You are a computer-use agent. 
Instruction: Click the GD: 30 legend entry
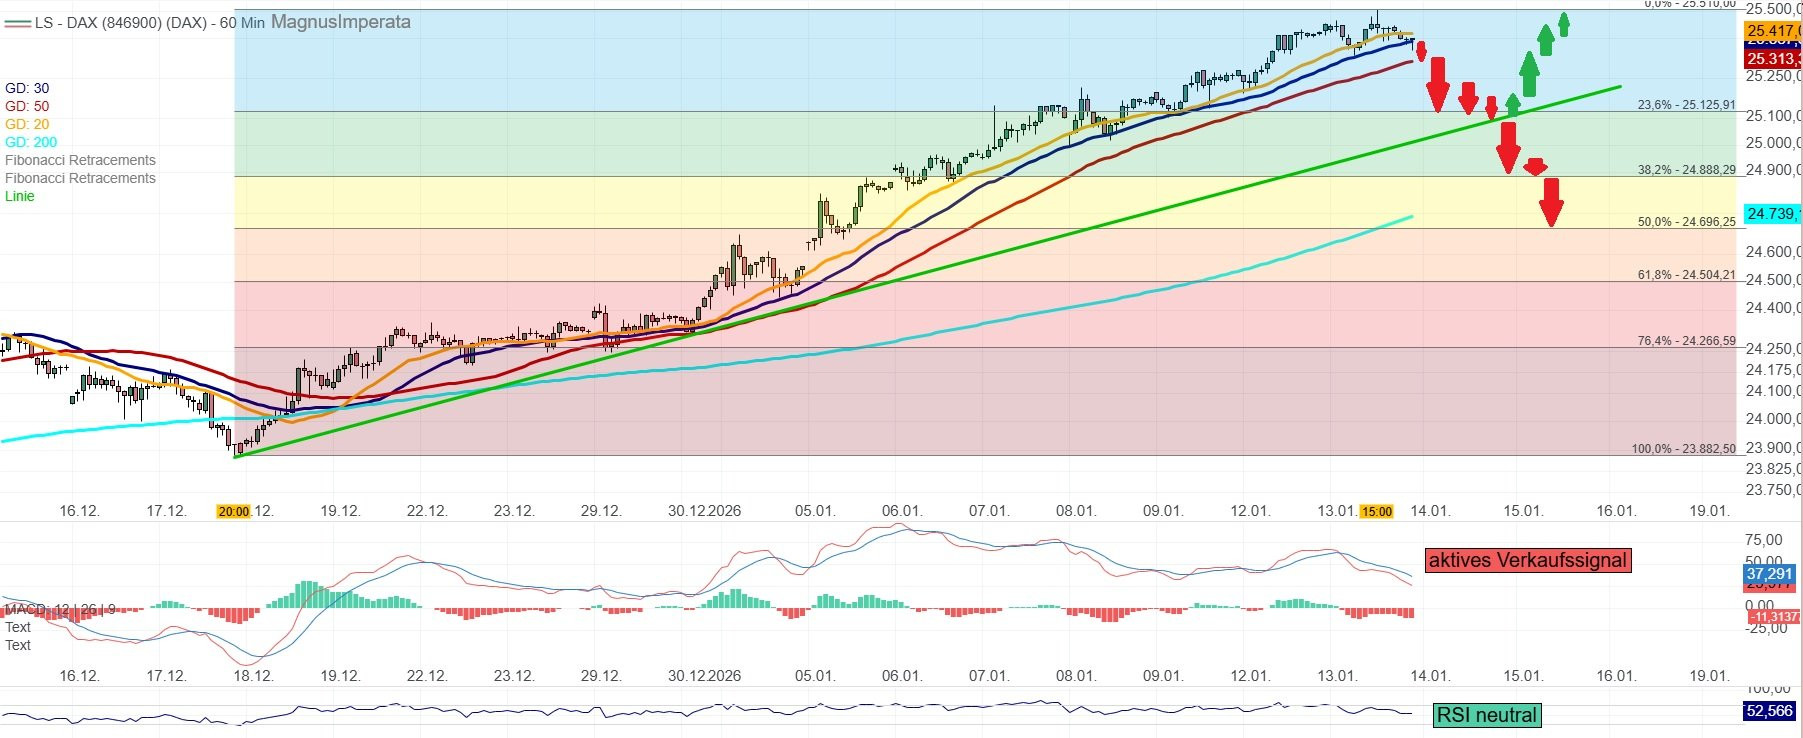point(27,88)
